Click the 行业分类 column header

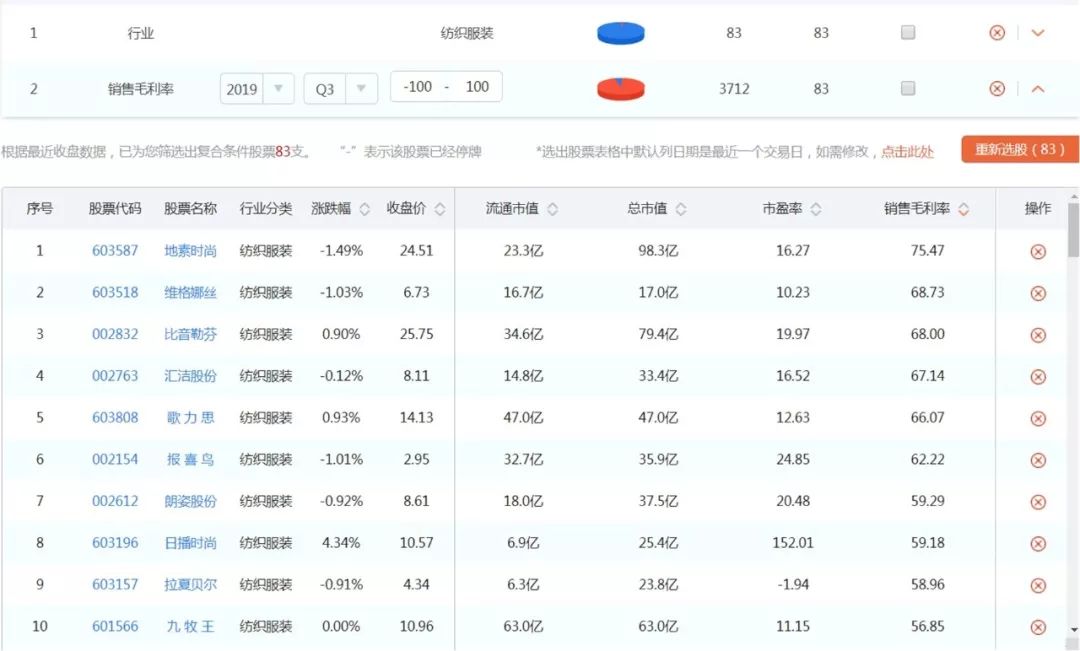click(x=266, y=208)
